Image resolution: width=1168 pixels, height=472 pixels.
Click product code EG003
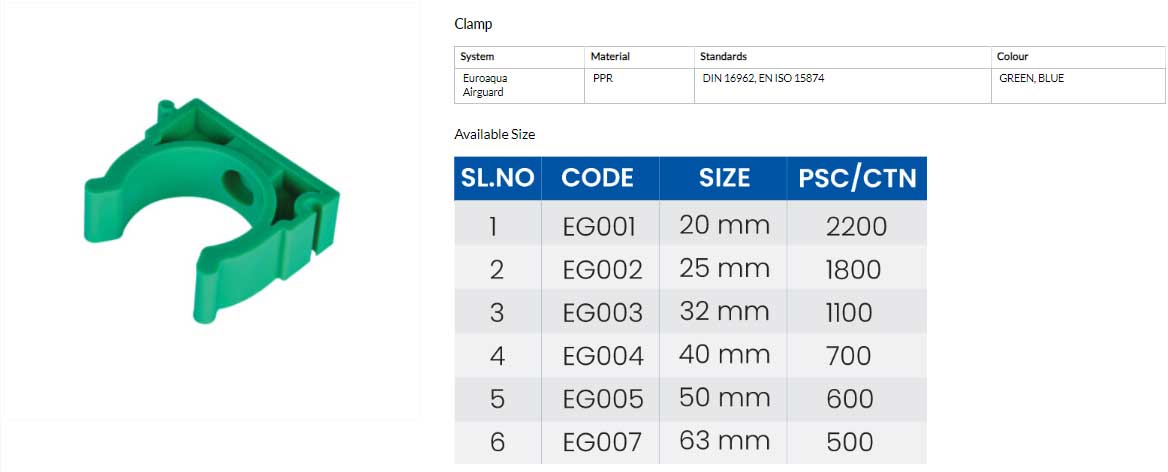(603, 313)
